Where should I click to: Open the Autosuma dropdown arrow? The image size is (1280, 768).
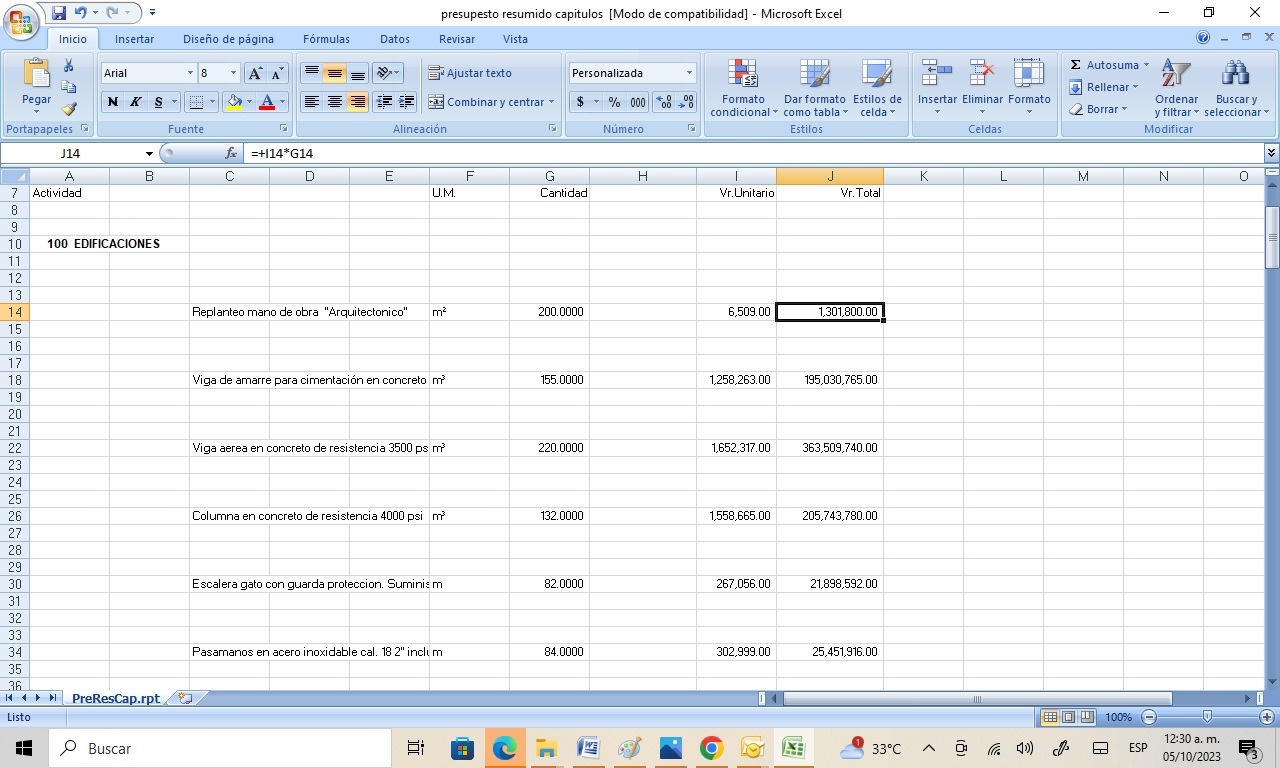click(x=1146, y=65)
